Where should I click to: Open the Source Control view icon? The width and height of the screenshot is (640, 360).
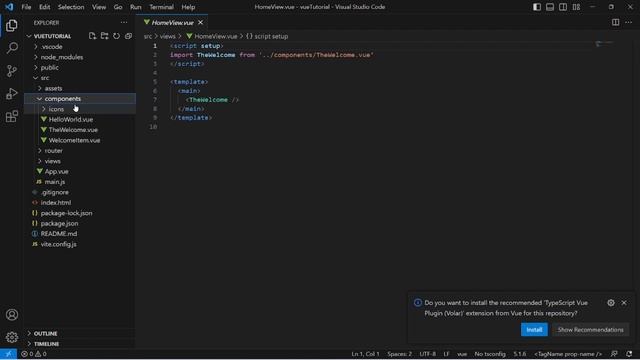coord(12,71)
